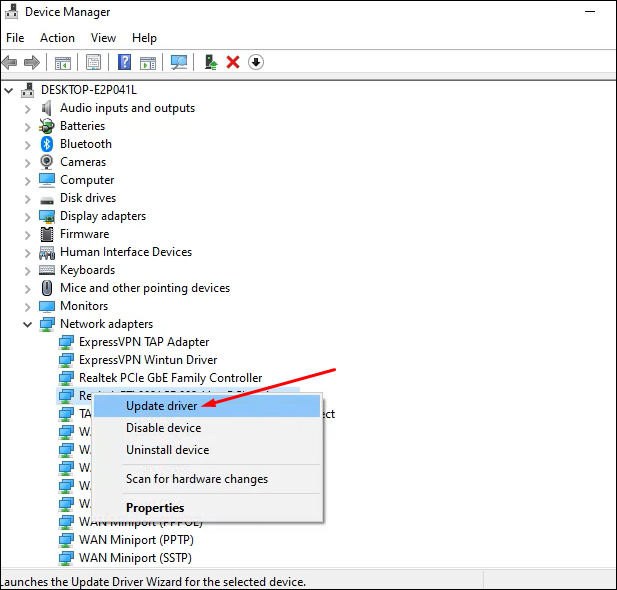Expand the Disk drives category arrow
The image size is (617, 590).
[28, 199]
